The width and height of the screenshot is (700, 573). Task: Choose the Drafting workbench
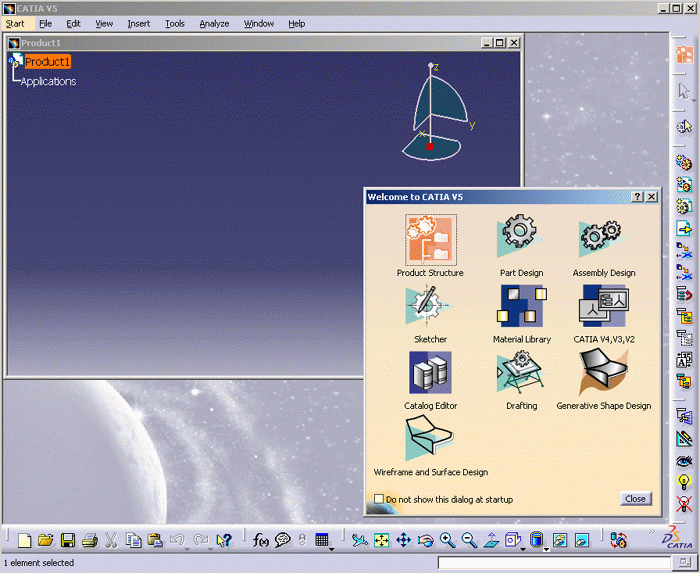pos(521,373)
